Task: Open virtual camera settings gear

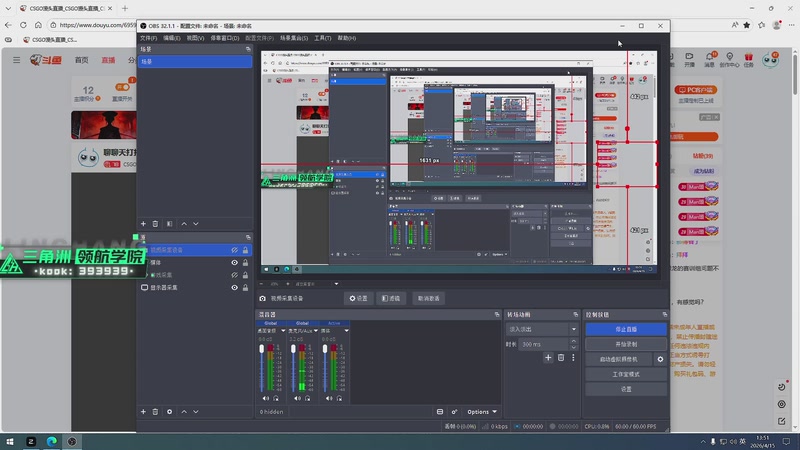Action: tap(660, 359)
